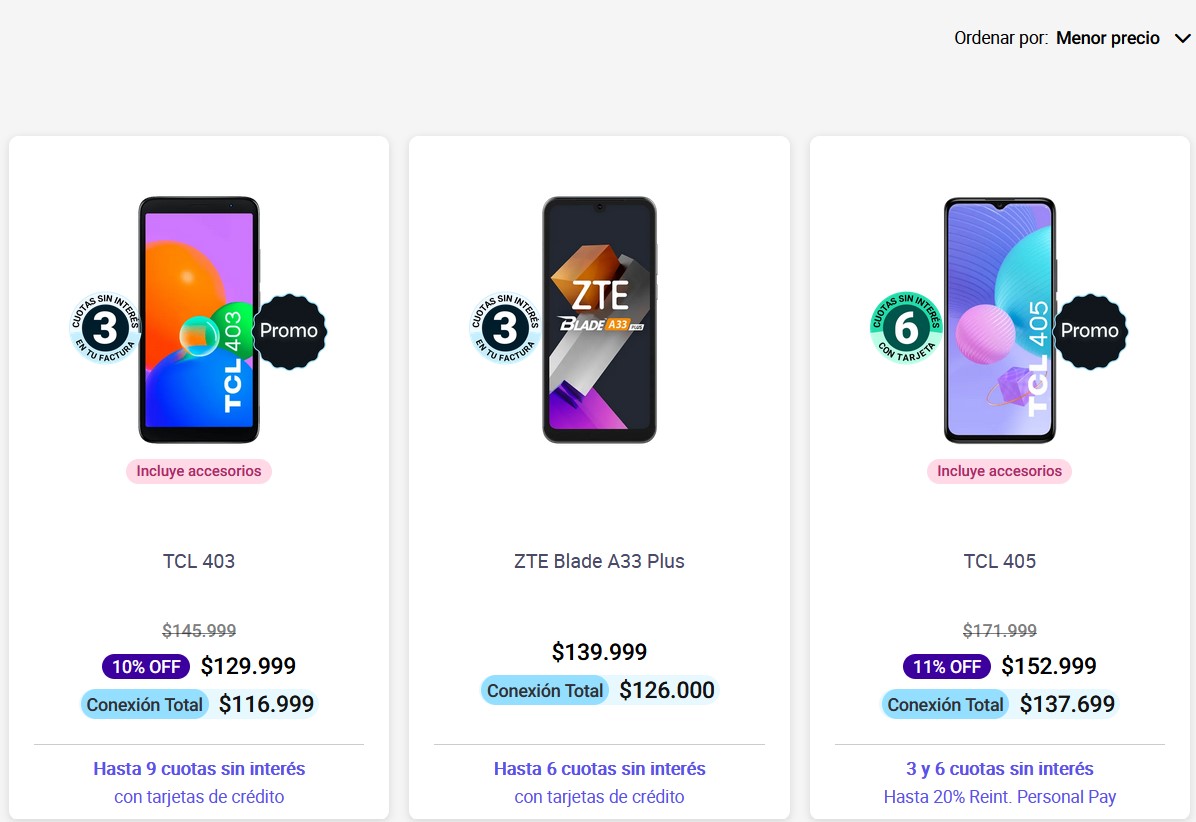The height and width of the screenshot is (822, 1196).
Task: Click the 3 cuotas badge on TCL 403
Action: [x=105, y=328]
